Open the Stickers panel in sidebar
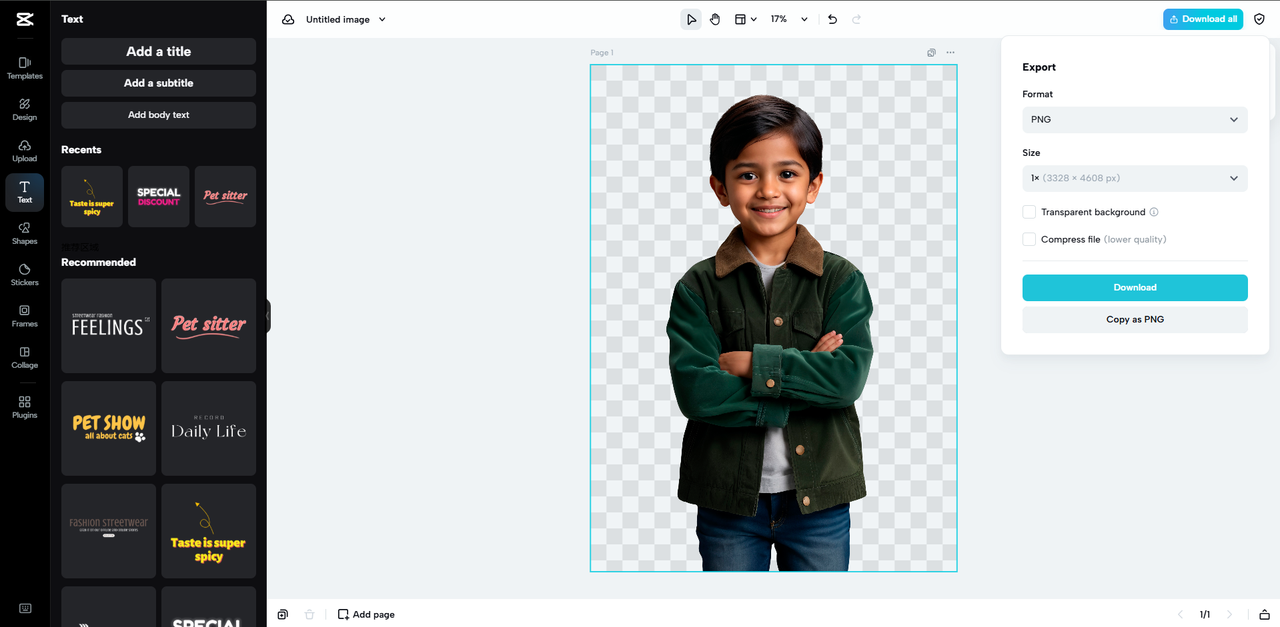This screenshot has width=1280, height=627. point(24,274)
